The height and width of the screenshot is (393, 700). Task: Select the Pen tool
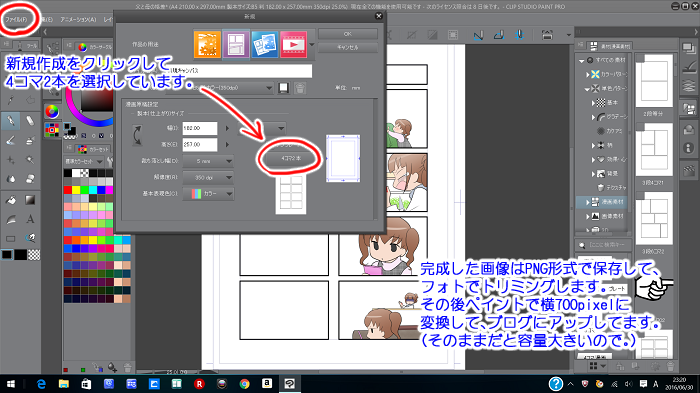tap(10, 121)
